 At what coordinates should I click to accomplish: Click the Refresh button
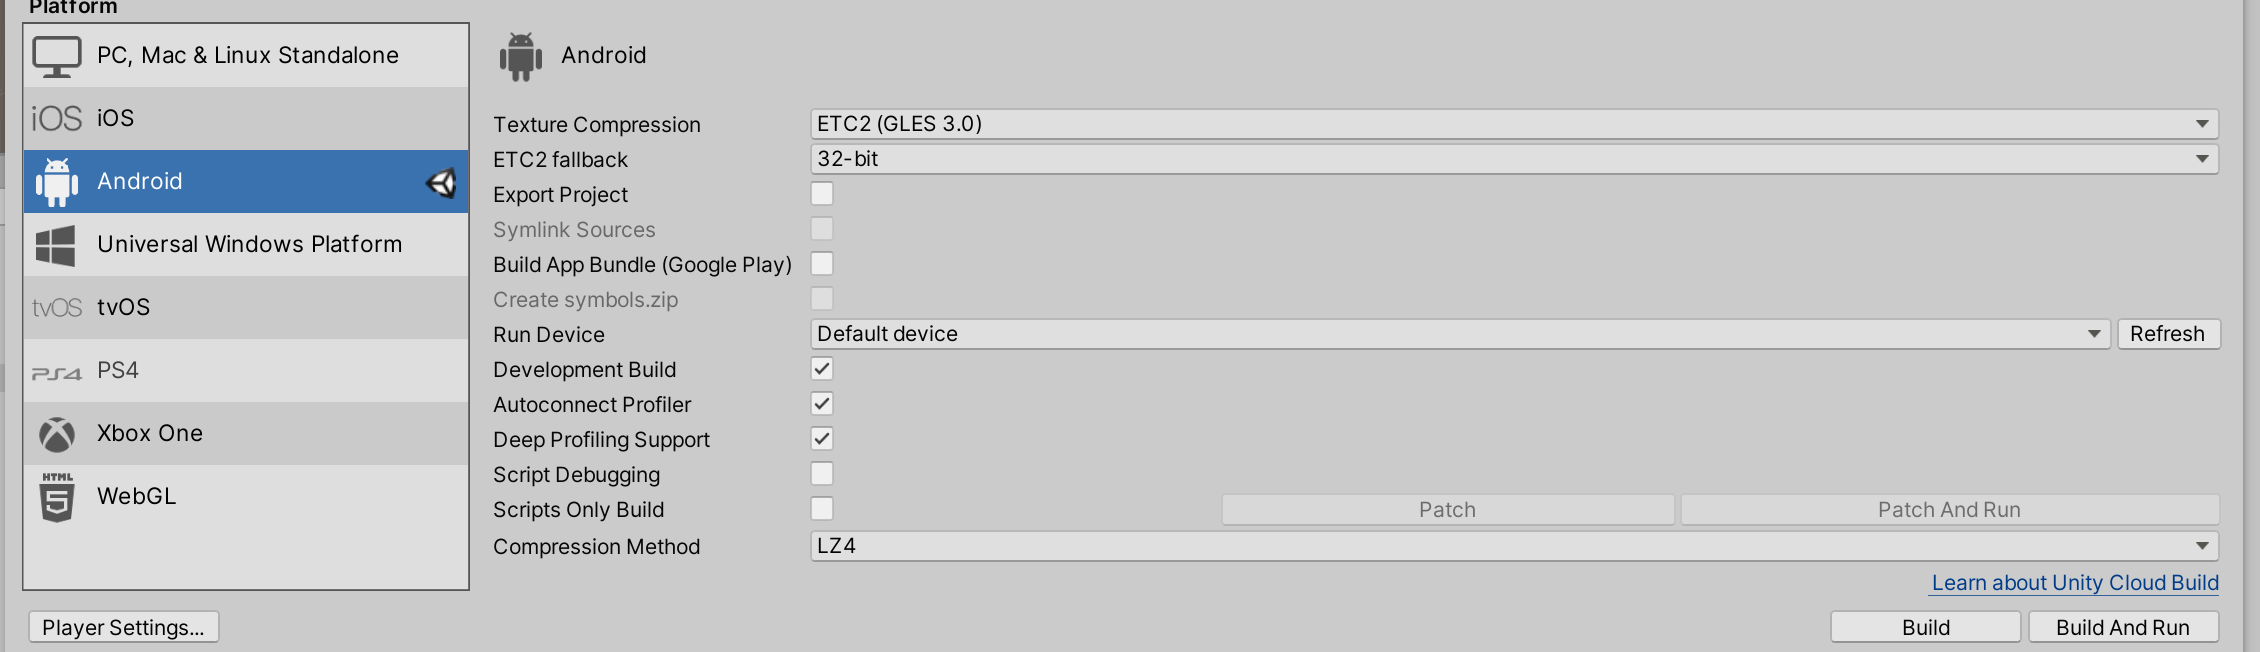click(x=2168, y=334)
